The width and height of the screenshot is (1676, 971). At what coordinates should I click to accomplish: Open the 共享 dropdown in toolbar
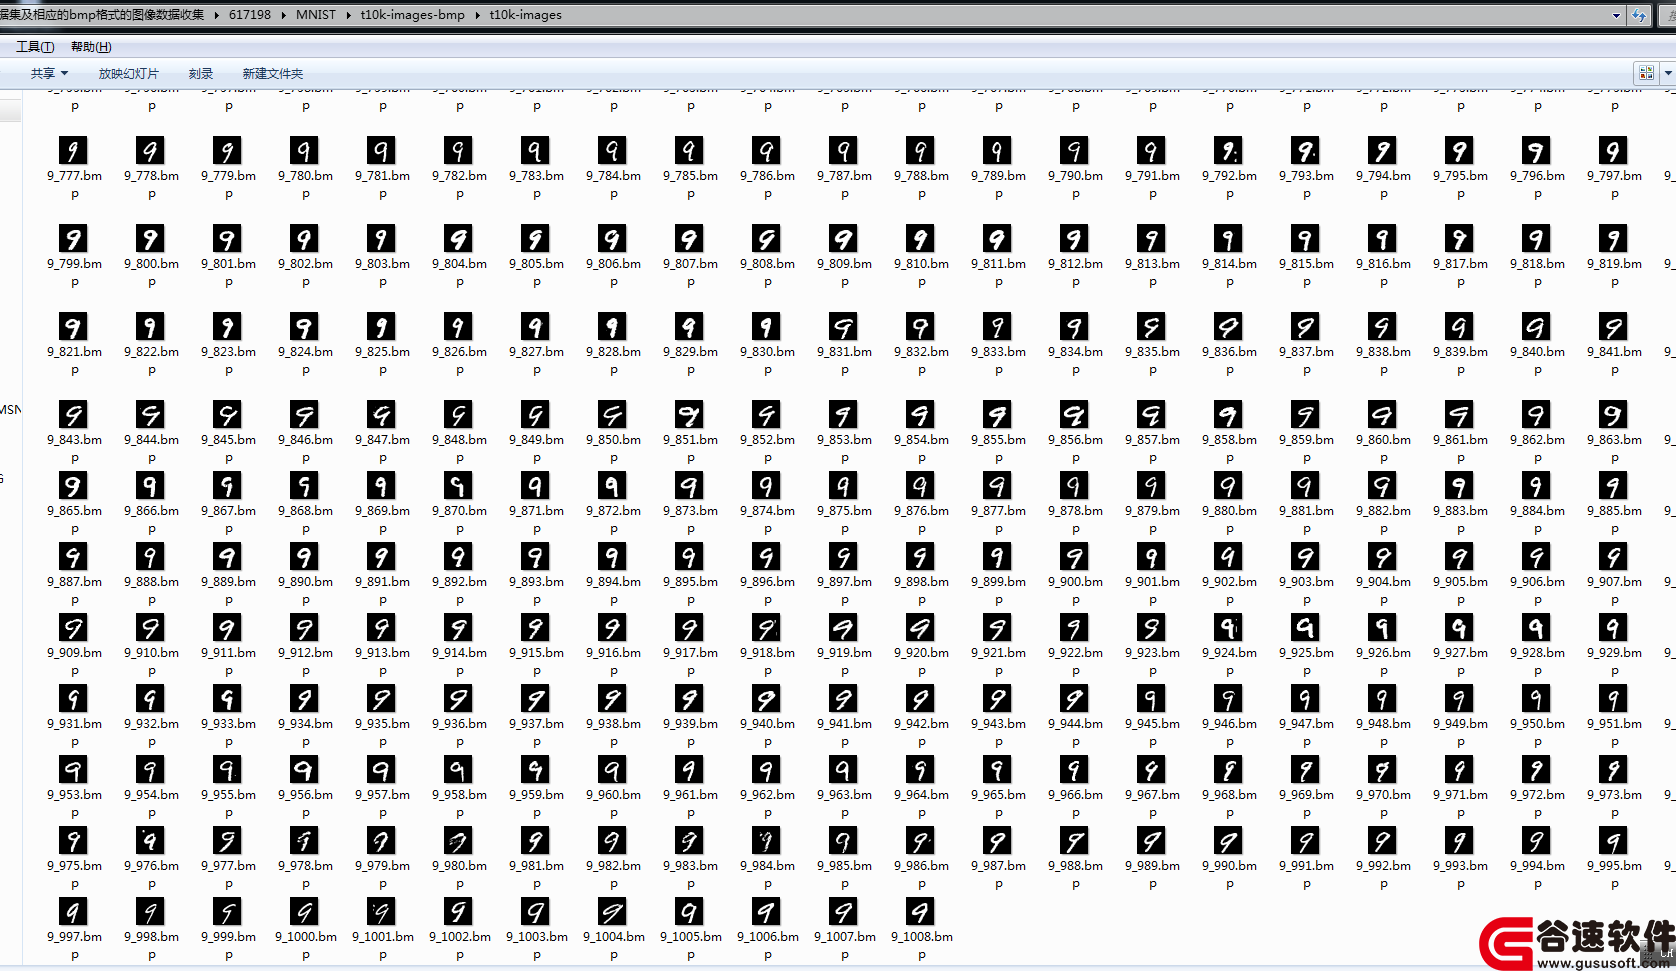[x=49, y=73]
